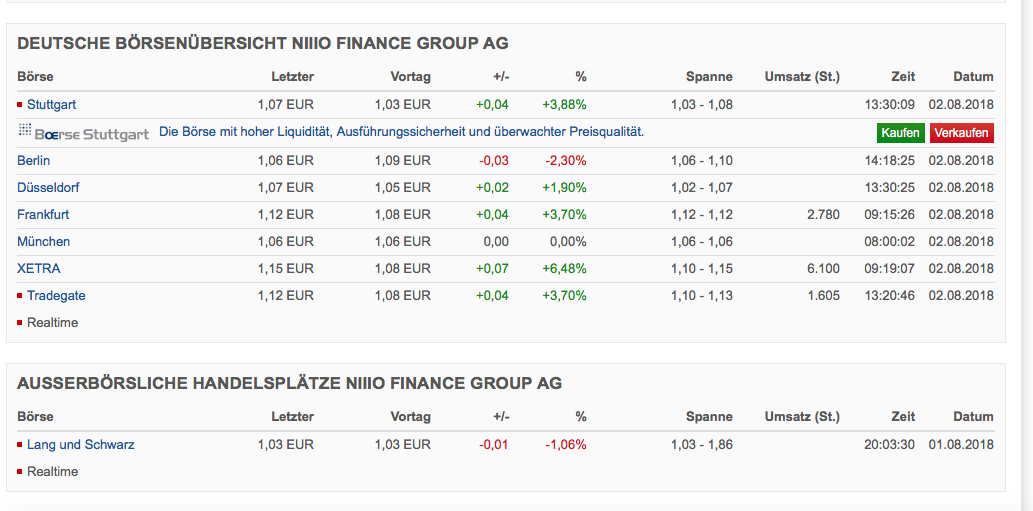Click the Umsatz (St.) header in Börsenübersicht
Viewport: 1033px width, 511px height.
[801, 76]
